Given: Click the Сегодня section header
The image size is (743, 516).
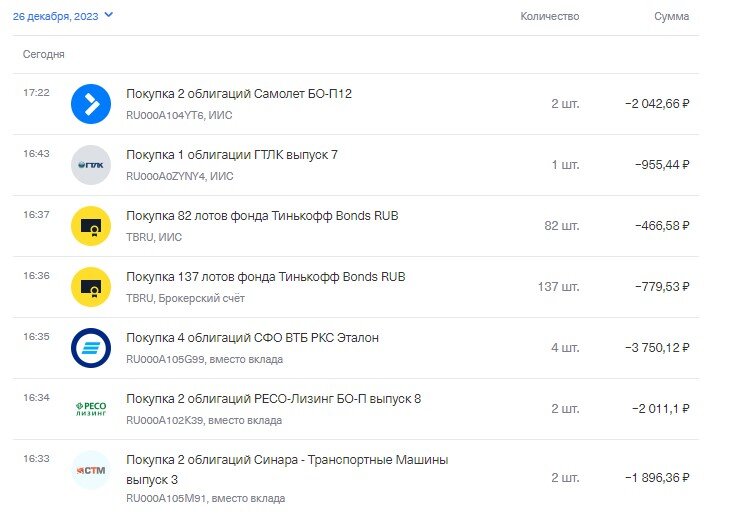Looking at the screenshot, I should 44,55.
